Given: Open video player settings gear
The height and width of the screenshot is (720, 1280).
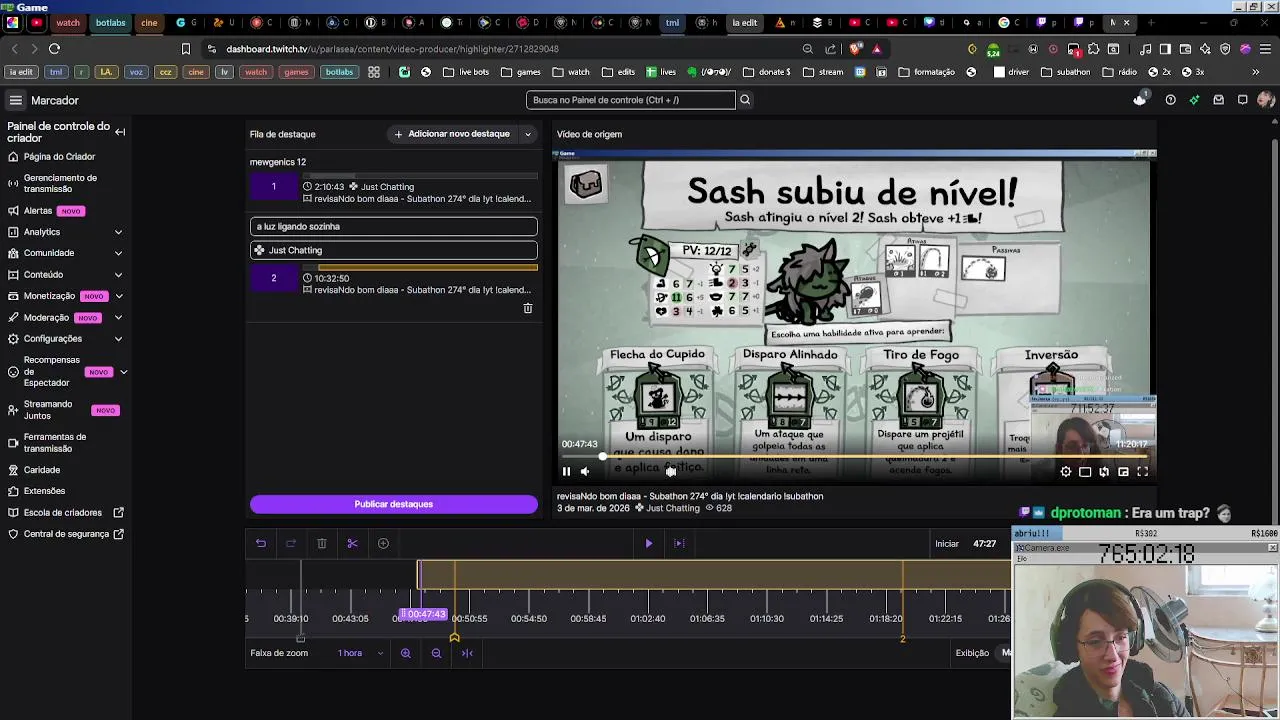Looking at the screenshot, I should coord(1066,472).
